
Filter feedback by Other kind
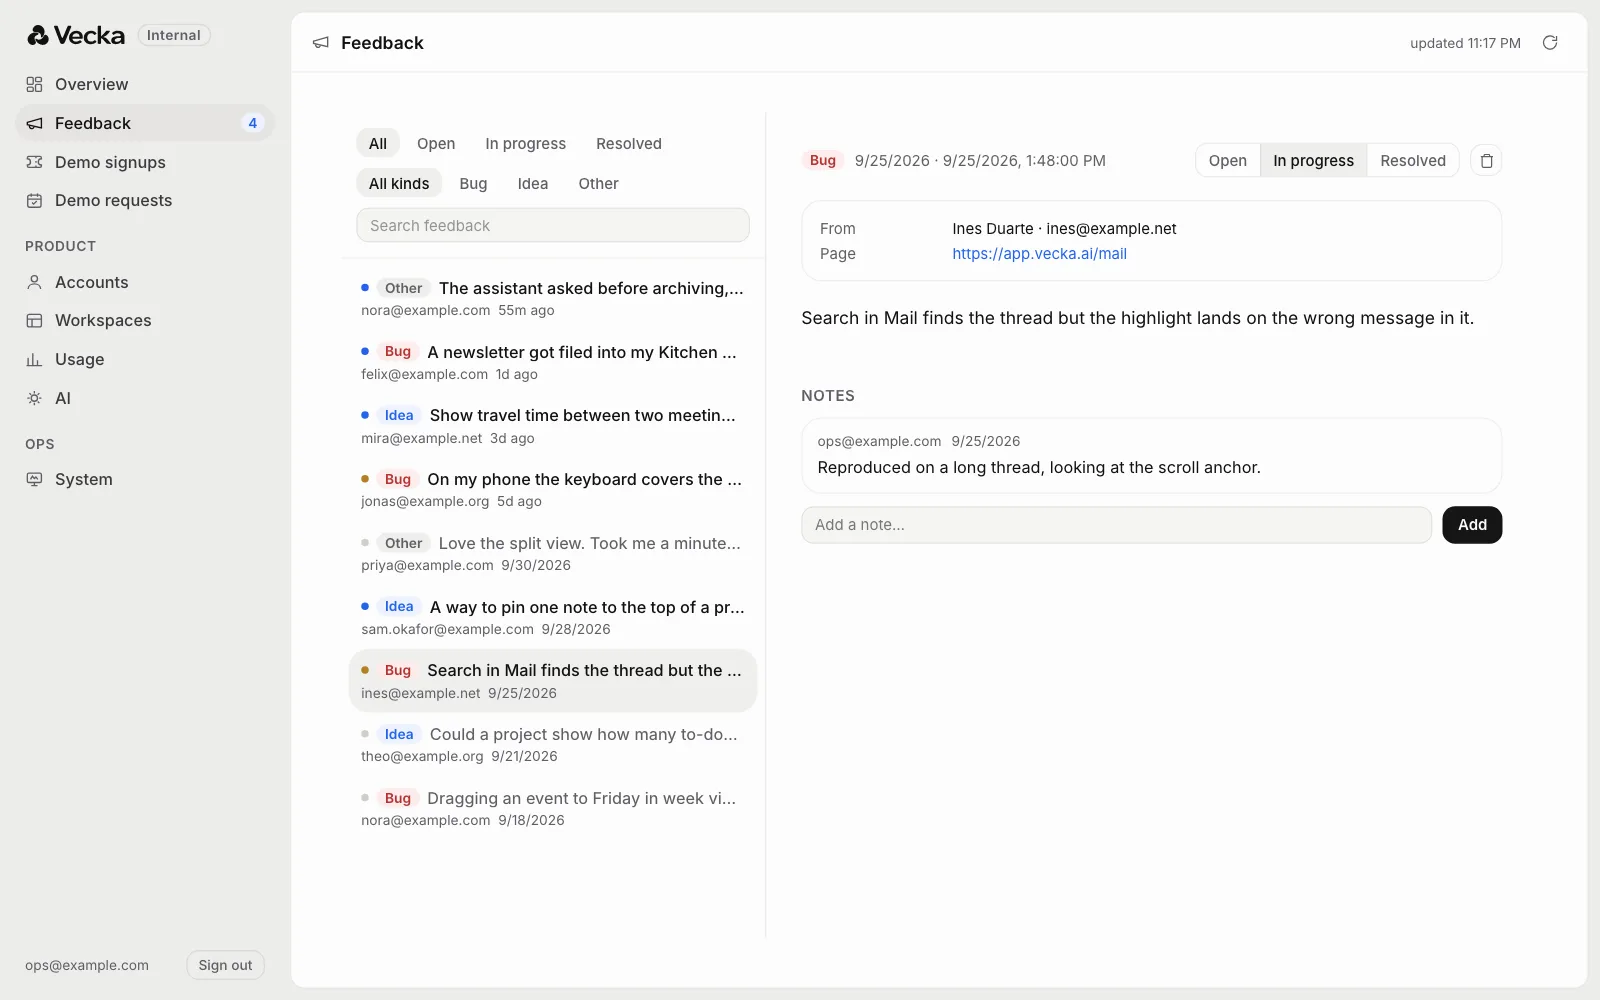[x=599, y=183]
